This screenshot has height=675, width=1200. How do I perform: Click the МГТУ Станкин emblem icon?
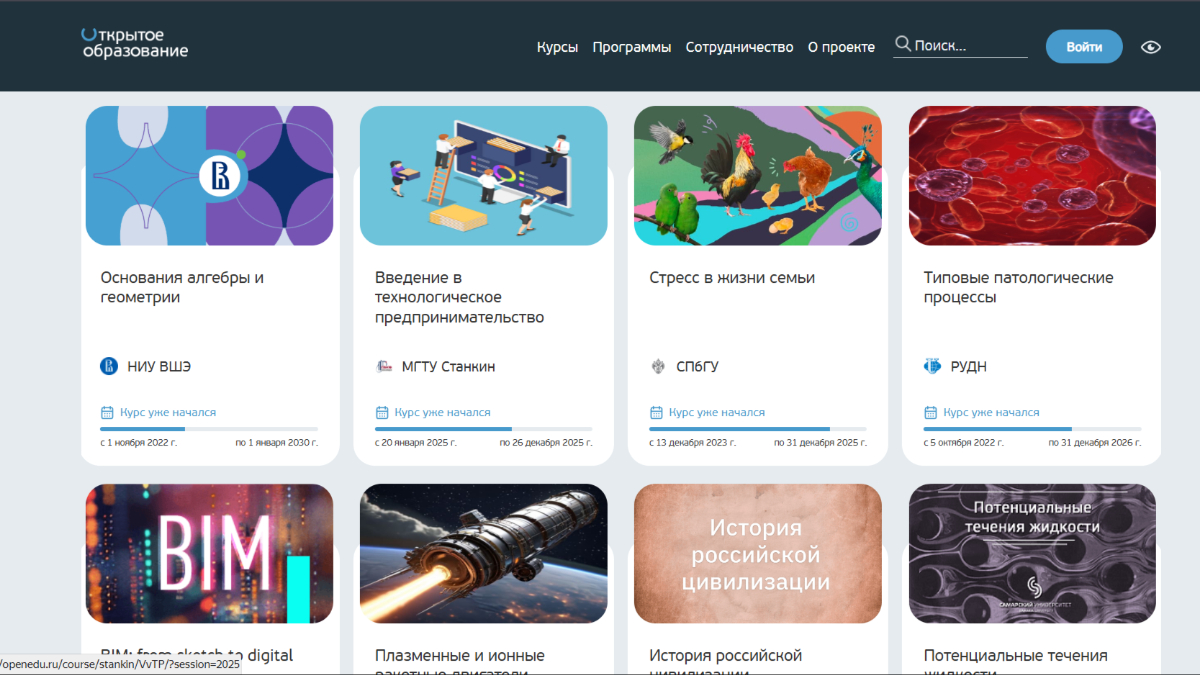pyautogui.click(x=382, y=366)
